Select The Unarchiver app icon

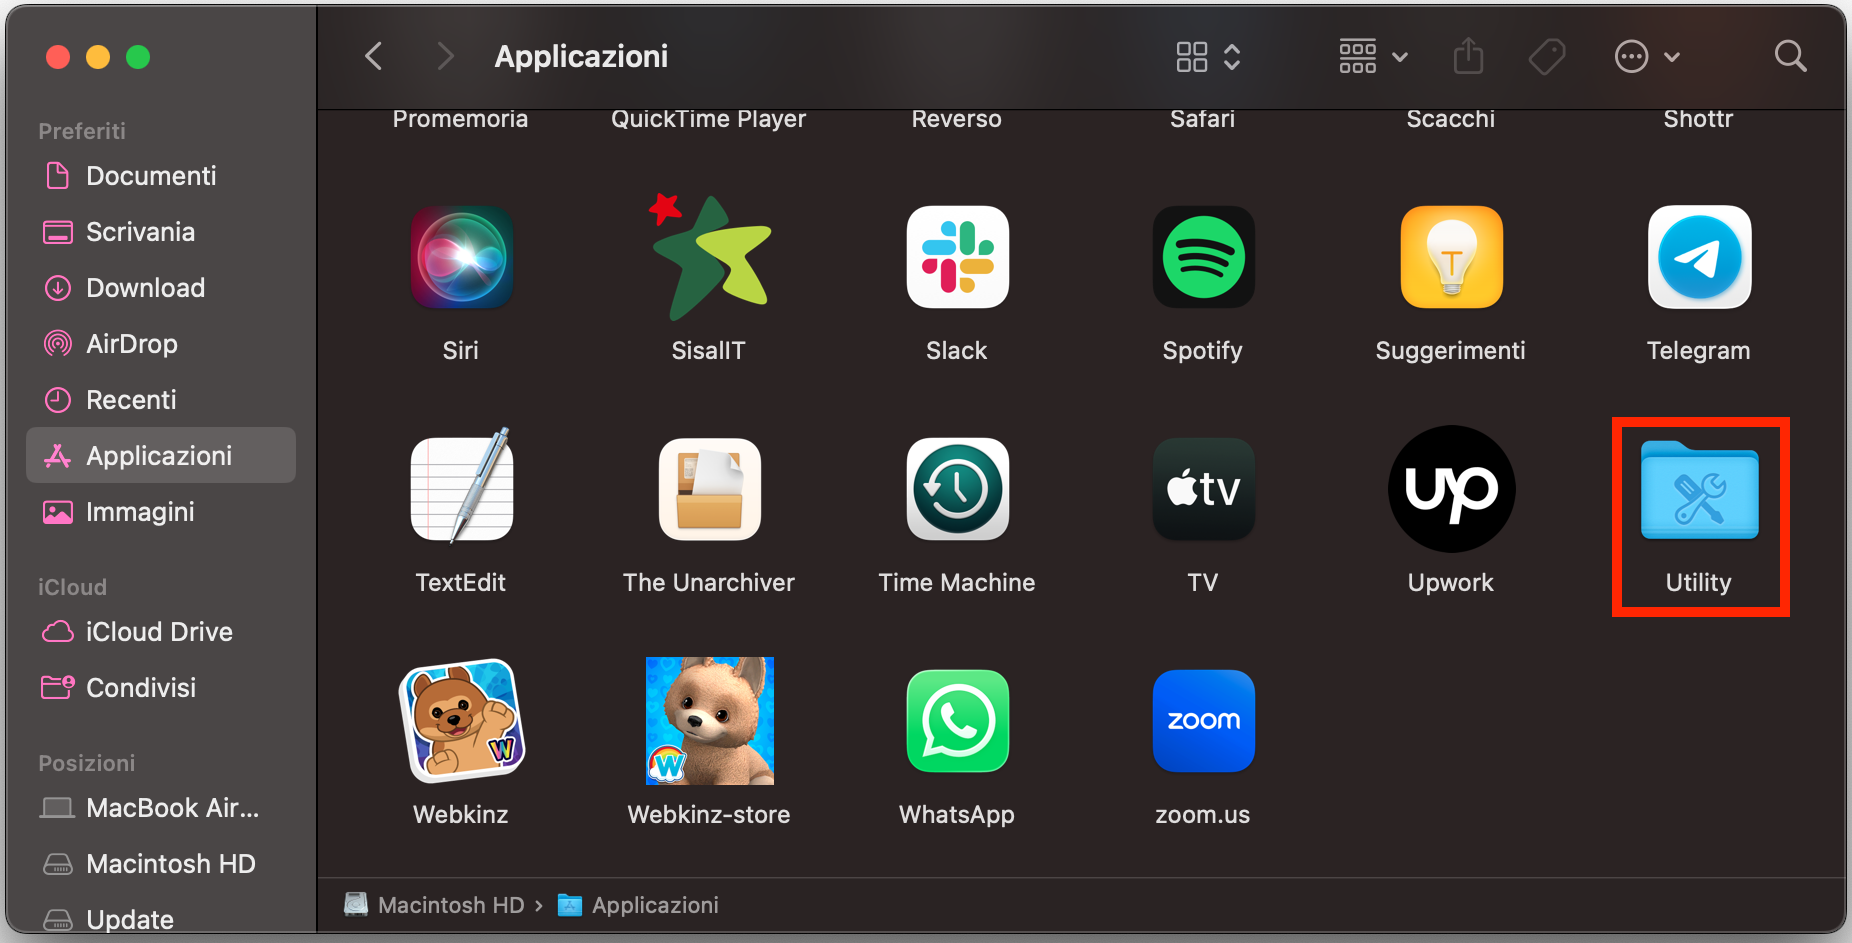pos(709,489)
